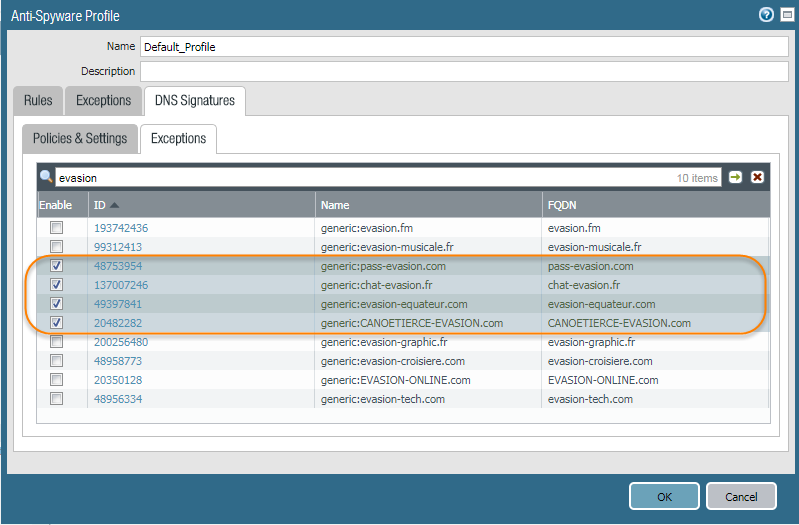799x525 pixels.
Task: Apply the filter with green arrow icon
Action: pyautogui.click(x=736, y=177)
